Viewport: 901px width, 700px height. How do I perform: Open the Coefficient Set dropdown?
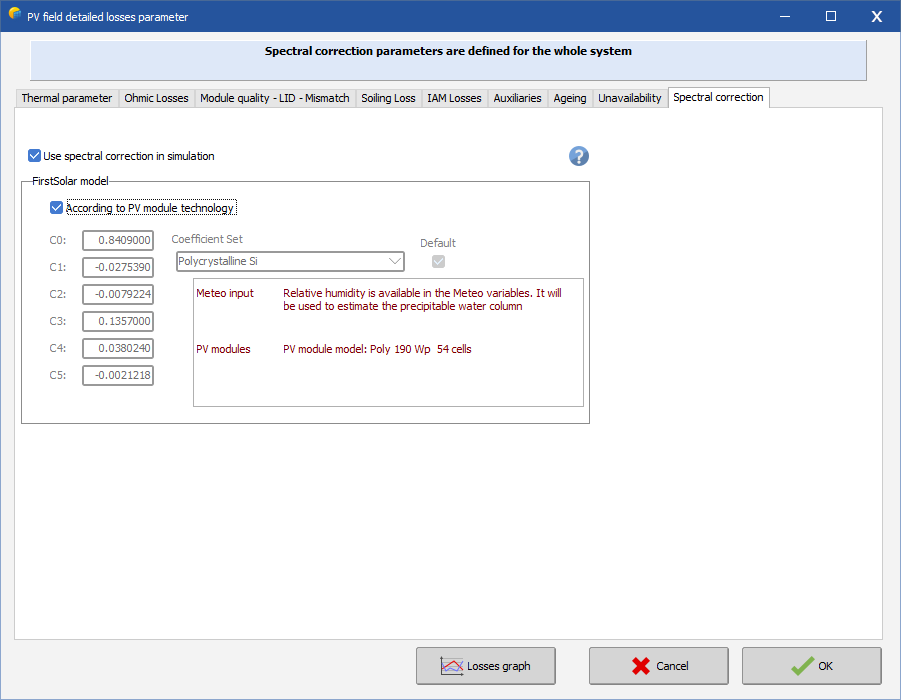click(x=290, y=261)
